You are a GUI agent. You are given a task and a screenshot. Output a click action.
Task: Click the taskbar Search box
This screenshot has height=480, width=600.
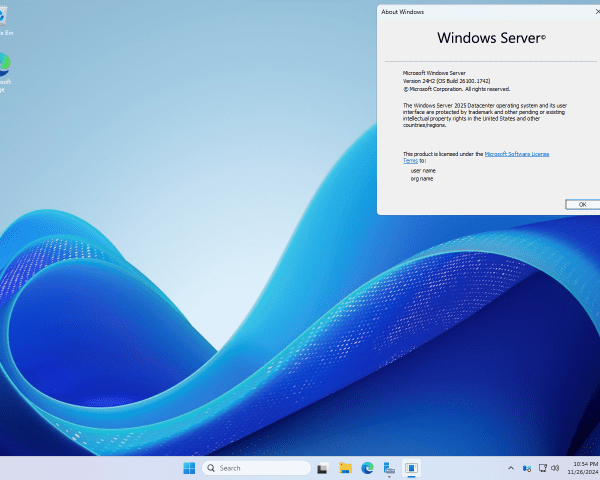coord(256,468)
